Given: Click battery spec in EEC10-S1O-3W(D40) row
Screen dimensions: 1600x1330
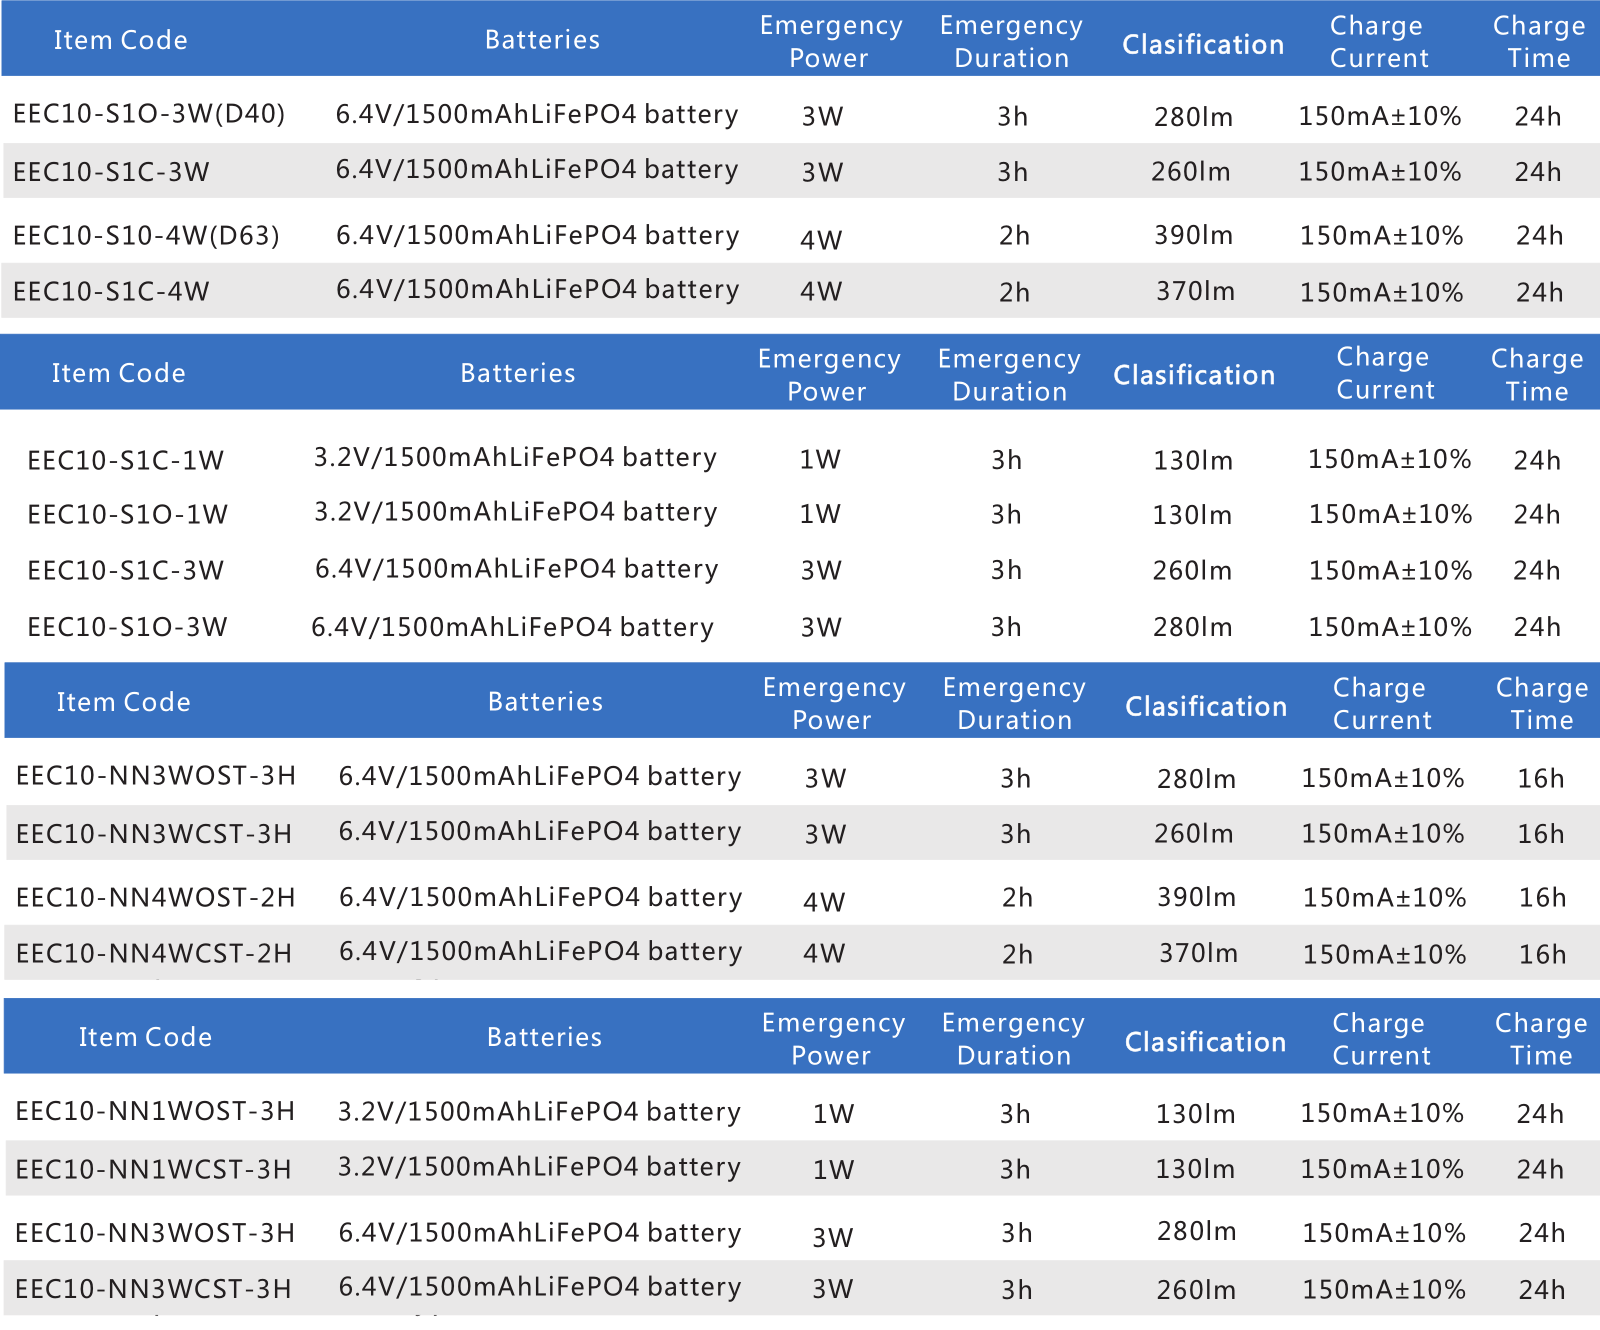Looking at the screenshot, I should click(x=537, y=115).
